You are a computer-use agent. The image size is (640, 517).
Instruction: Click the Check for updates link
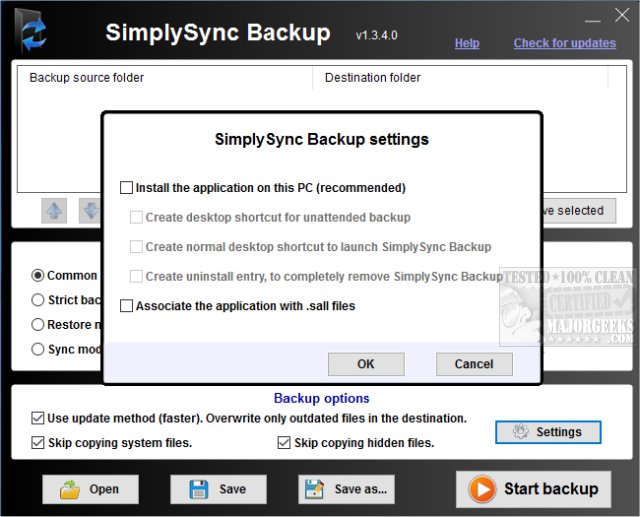pyautogui.click(x=564, y=43)
